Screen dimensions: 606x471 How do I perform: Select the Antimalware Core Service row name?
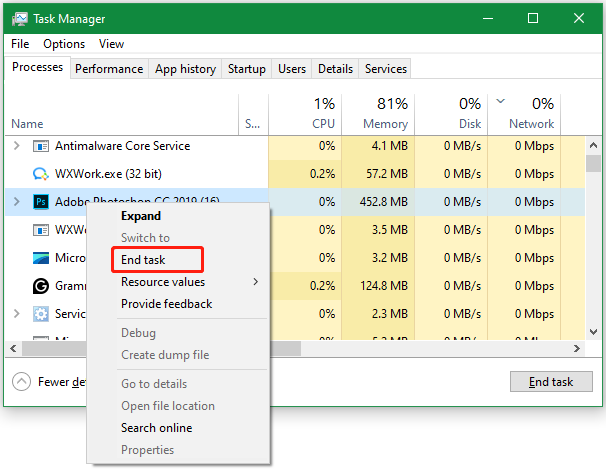[123, 146]
